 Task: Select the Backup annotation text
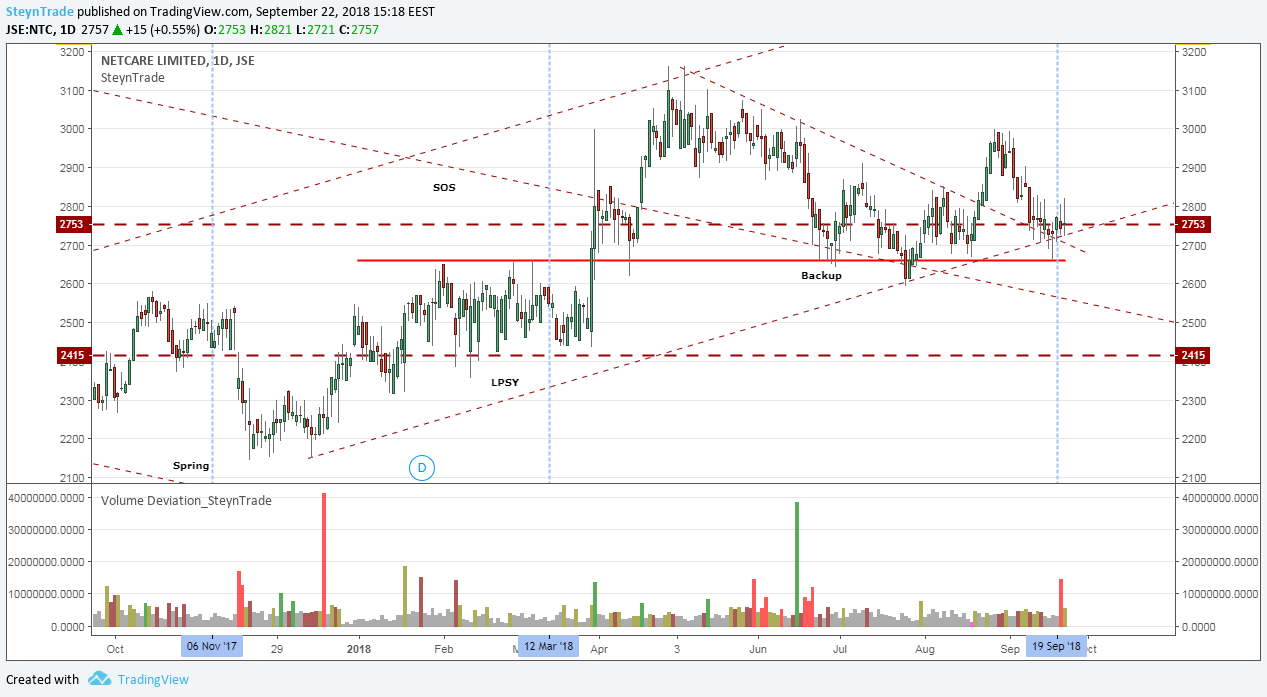[821, 275]
